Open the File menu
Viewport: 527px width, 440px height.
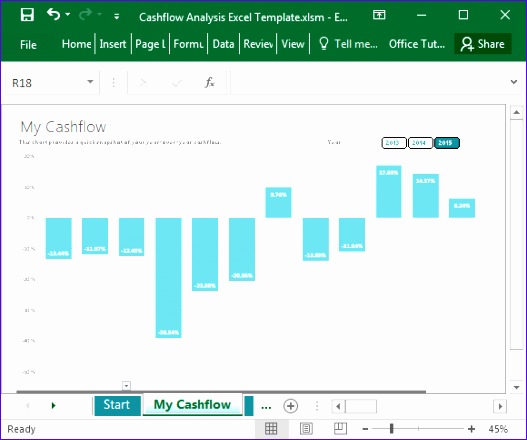(x=28, y=44)
